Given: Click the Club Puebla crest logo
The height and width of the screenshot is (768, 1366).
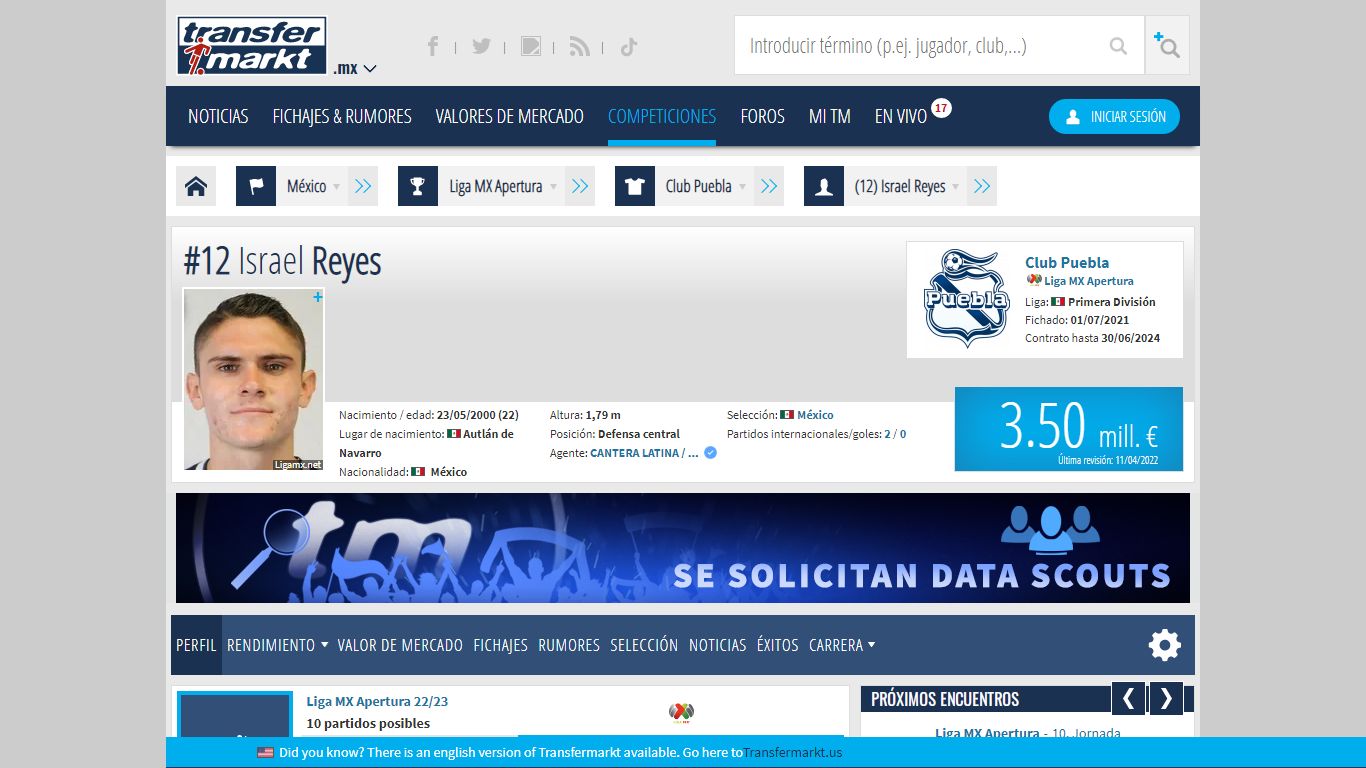Looking at the screenshot, I should (x=965, y=298).
